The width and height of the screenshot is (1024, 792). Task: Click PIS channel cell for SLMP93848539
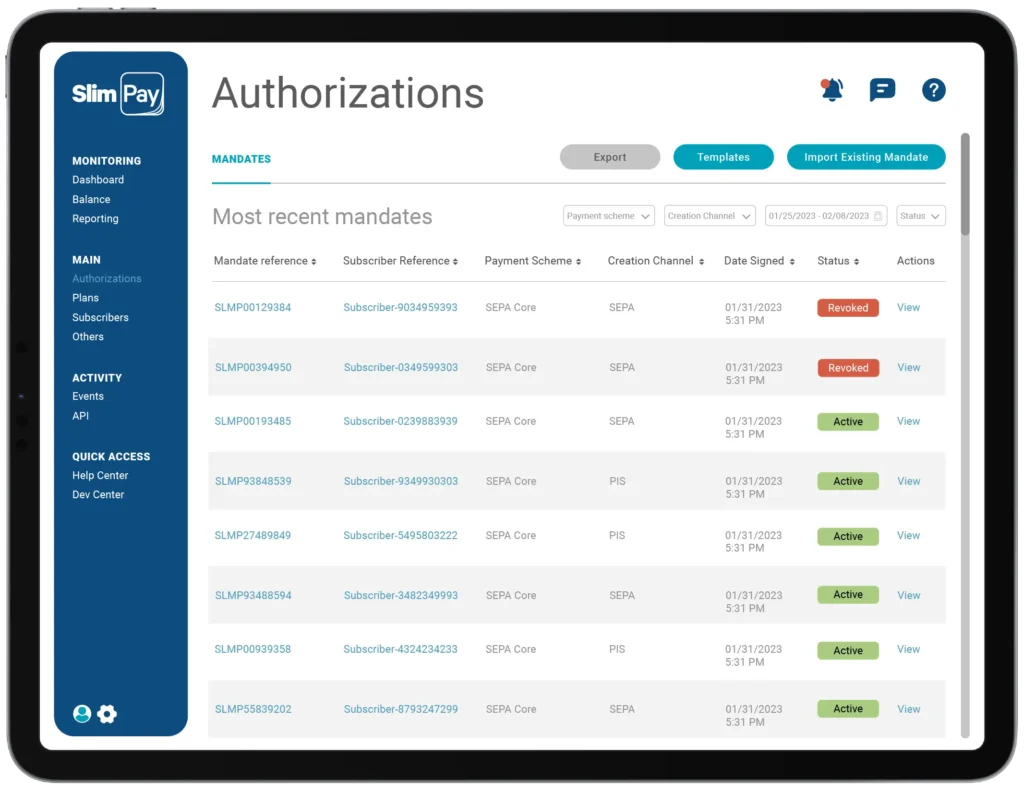(617, 481)
